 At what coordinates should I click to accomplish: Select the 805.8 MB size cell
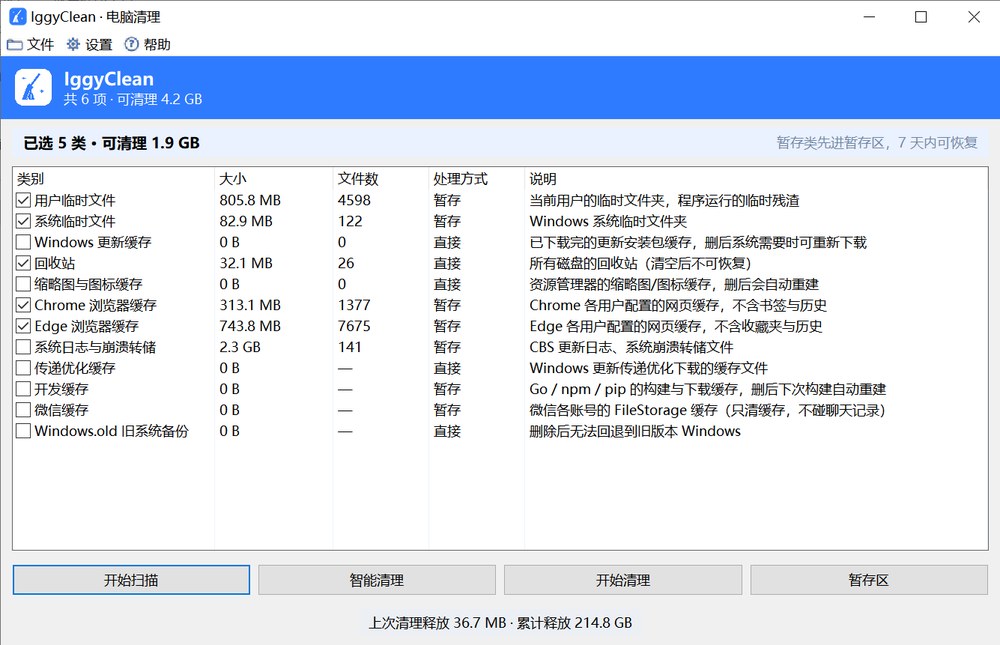pyautogui.click(x=250, y=200)
